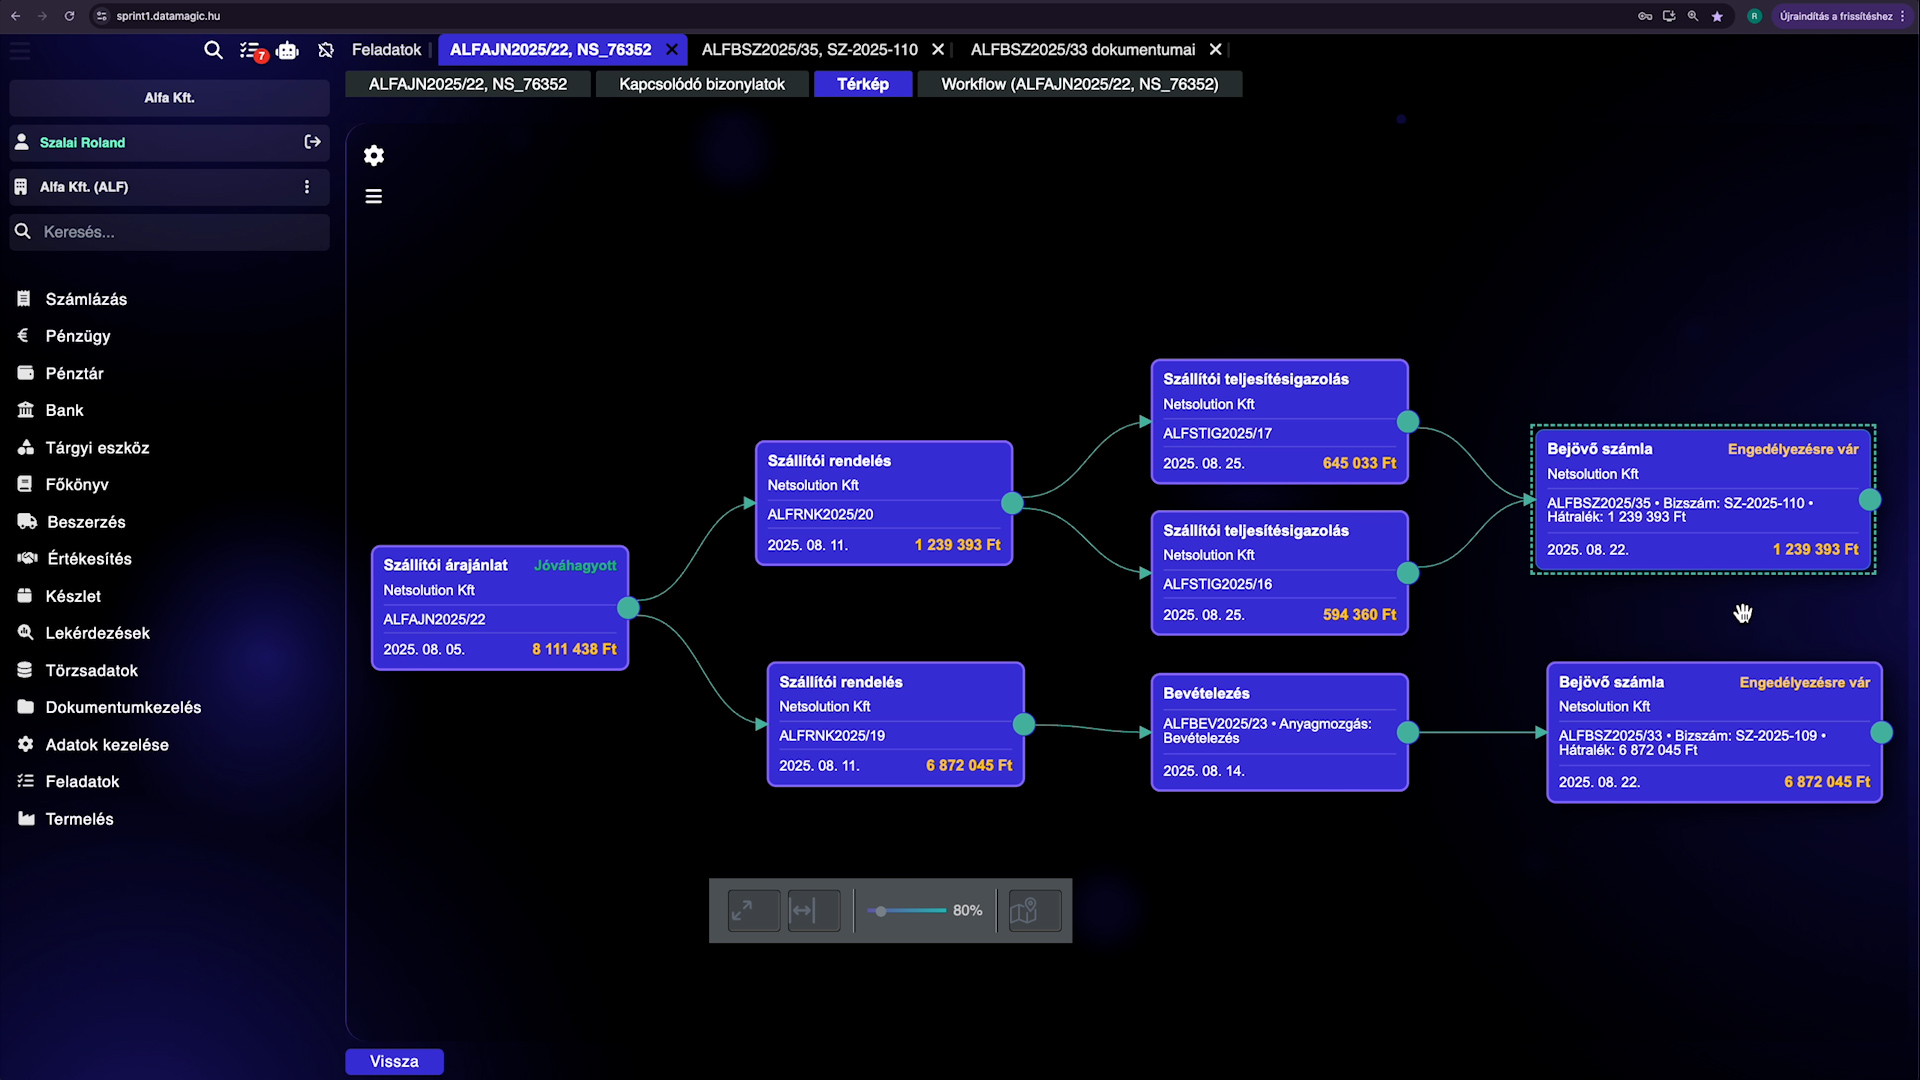Switch to Kapcsolódó bizonylatok tab
1920x1080 pixels.
tap(701, 84)
